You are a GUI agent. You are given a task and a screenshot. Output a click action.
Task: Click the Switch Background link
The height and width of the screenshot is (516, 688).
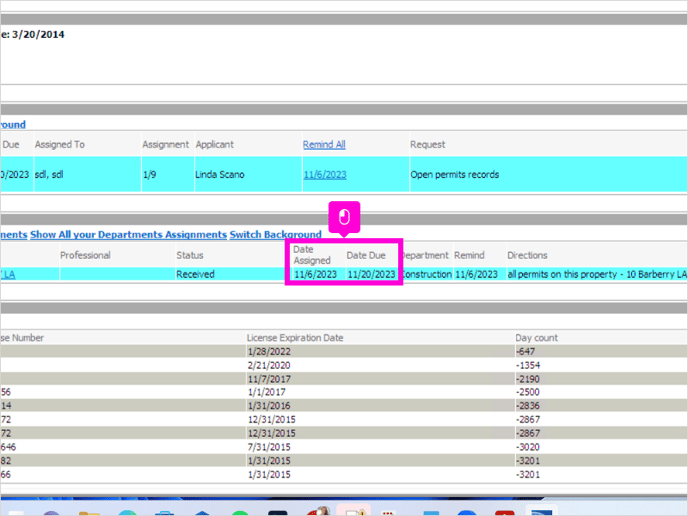(276, 235)
